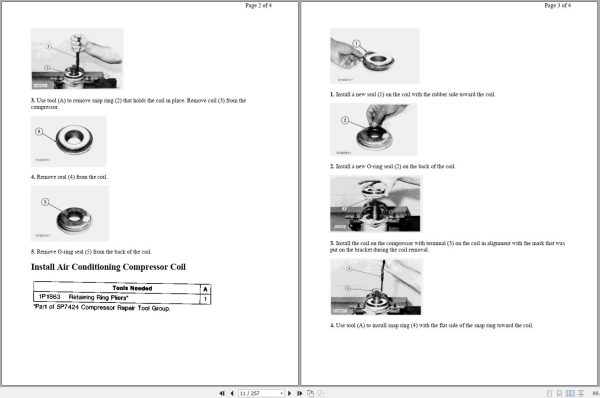Click step 2 text 'Install a new O-ring seal (2)'
This screenshot has width=600, height=398.
(x=393, y=166)
